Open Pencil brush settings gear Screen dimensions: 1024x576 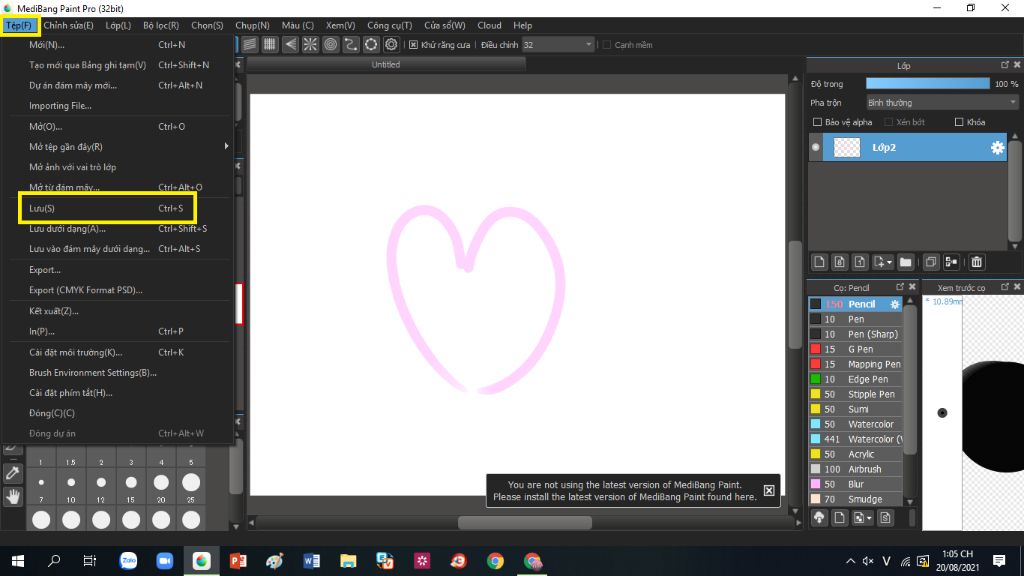coord(895,304)
